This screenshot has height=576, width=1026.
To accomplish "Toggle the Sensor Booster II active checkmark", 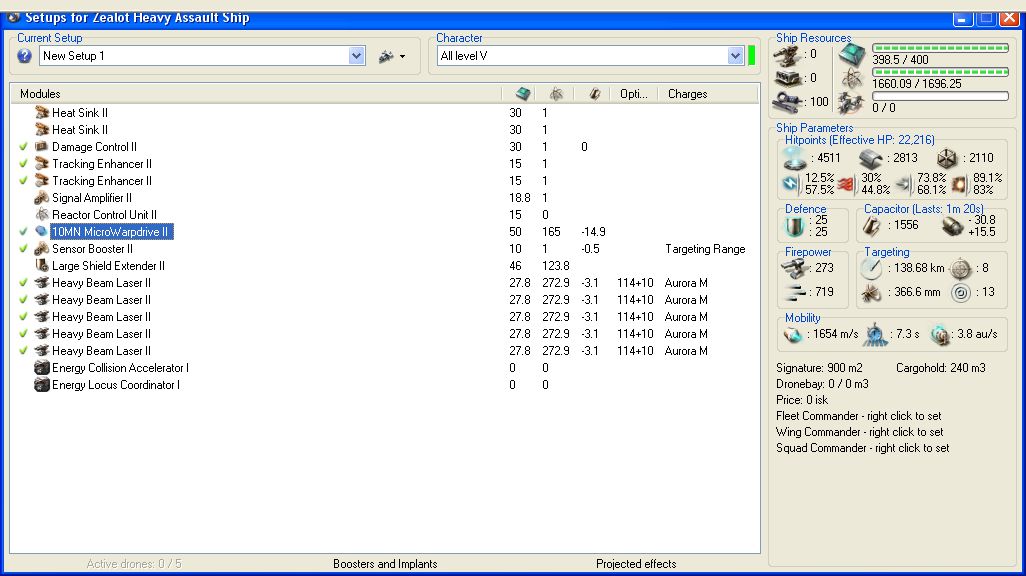I will (24, 249).
